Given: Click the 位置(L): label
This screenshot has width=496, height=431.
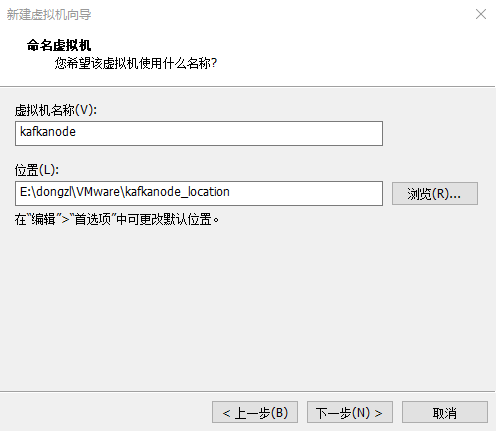Looking at the screenshot, I should 37,170.
